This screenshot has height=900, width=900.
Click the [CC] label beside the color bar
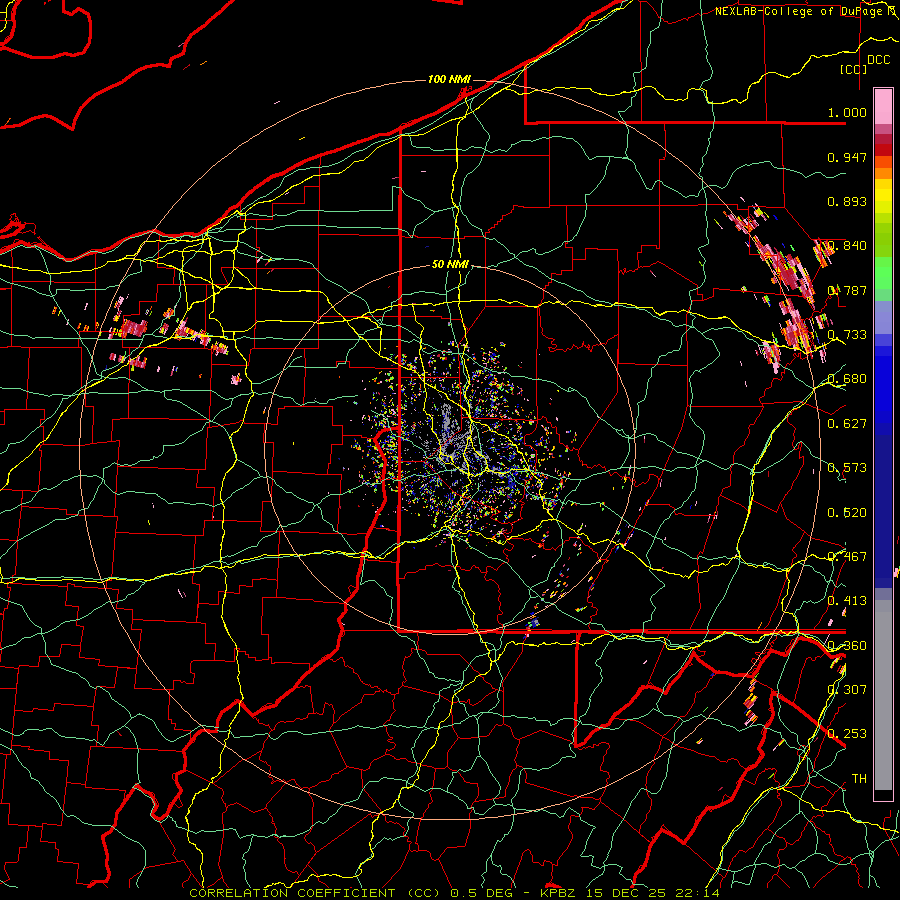click(x=853, y=69)
